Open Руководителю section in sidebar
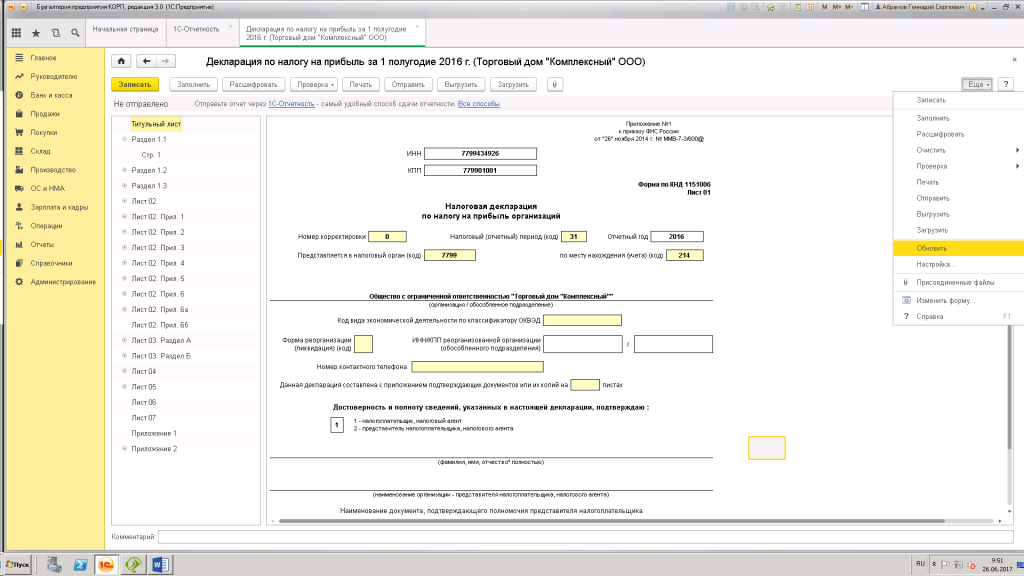The width and height of the screenshot is (1024, 576). [x=54, y=76]
